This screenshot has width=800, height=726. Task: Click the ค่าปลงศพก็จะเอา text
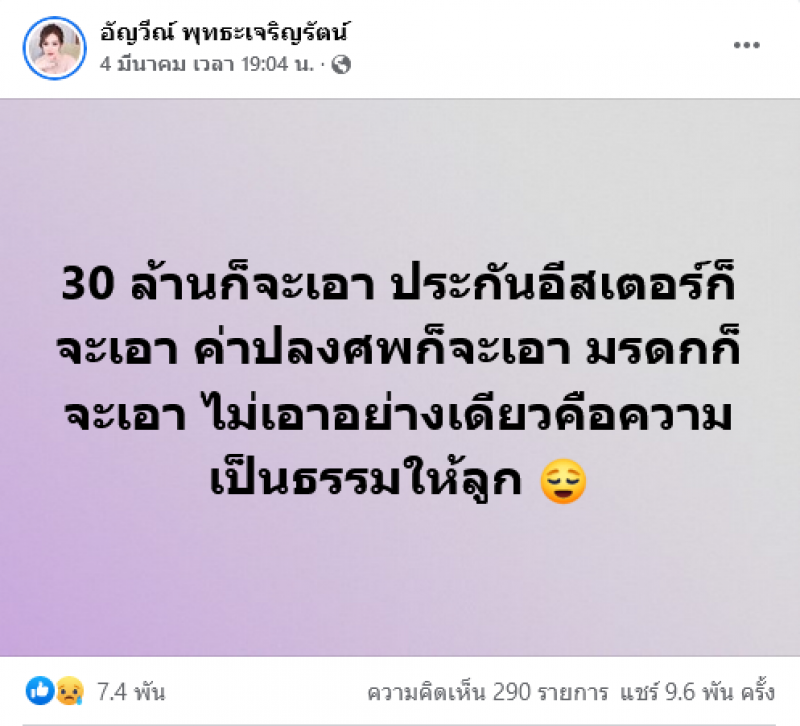(x=382, y=348)
